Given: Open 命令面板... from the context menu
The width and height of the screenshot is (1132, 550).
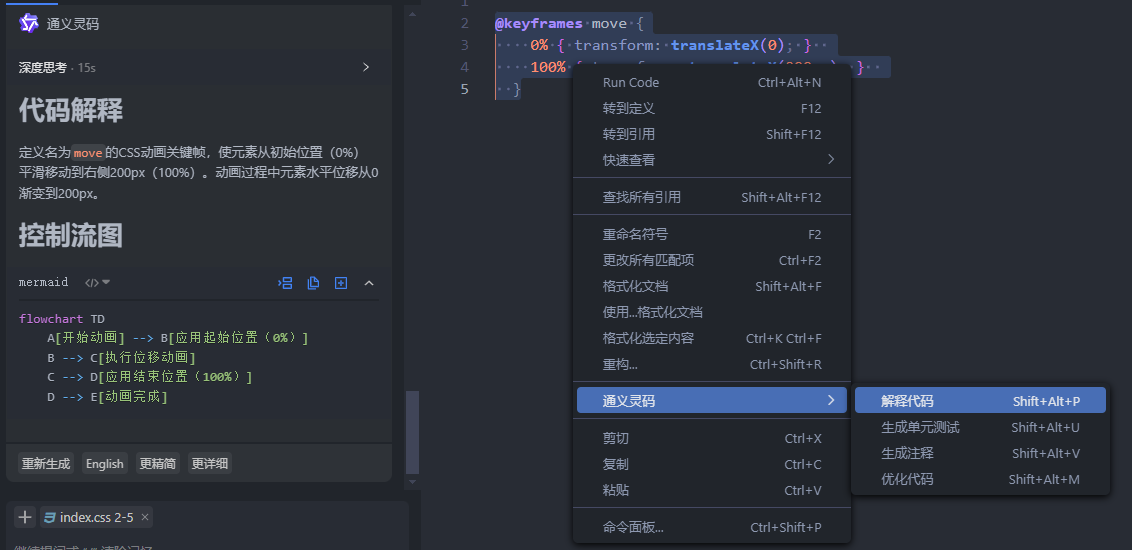Looking at the screenshot, I should click(x=712, y=528).
